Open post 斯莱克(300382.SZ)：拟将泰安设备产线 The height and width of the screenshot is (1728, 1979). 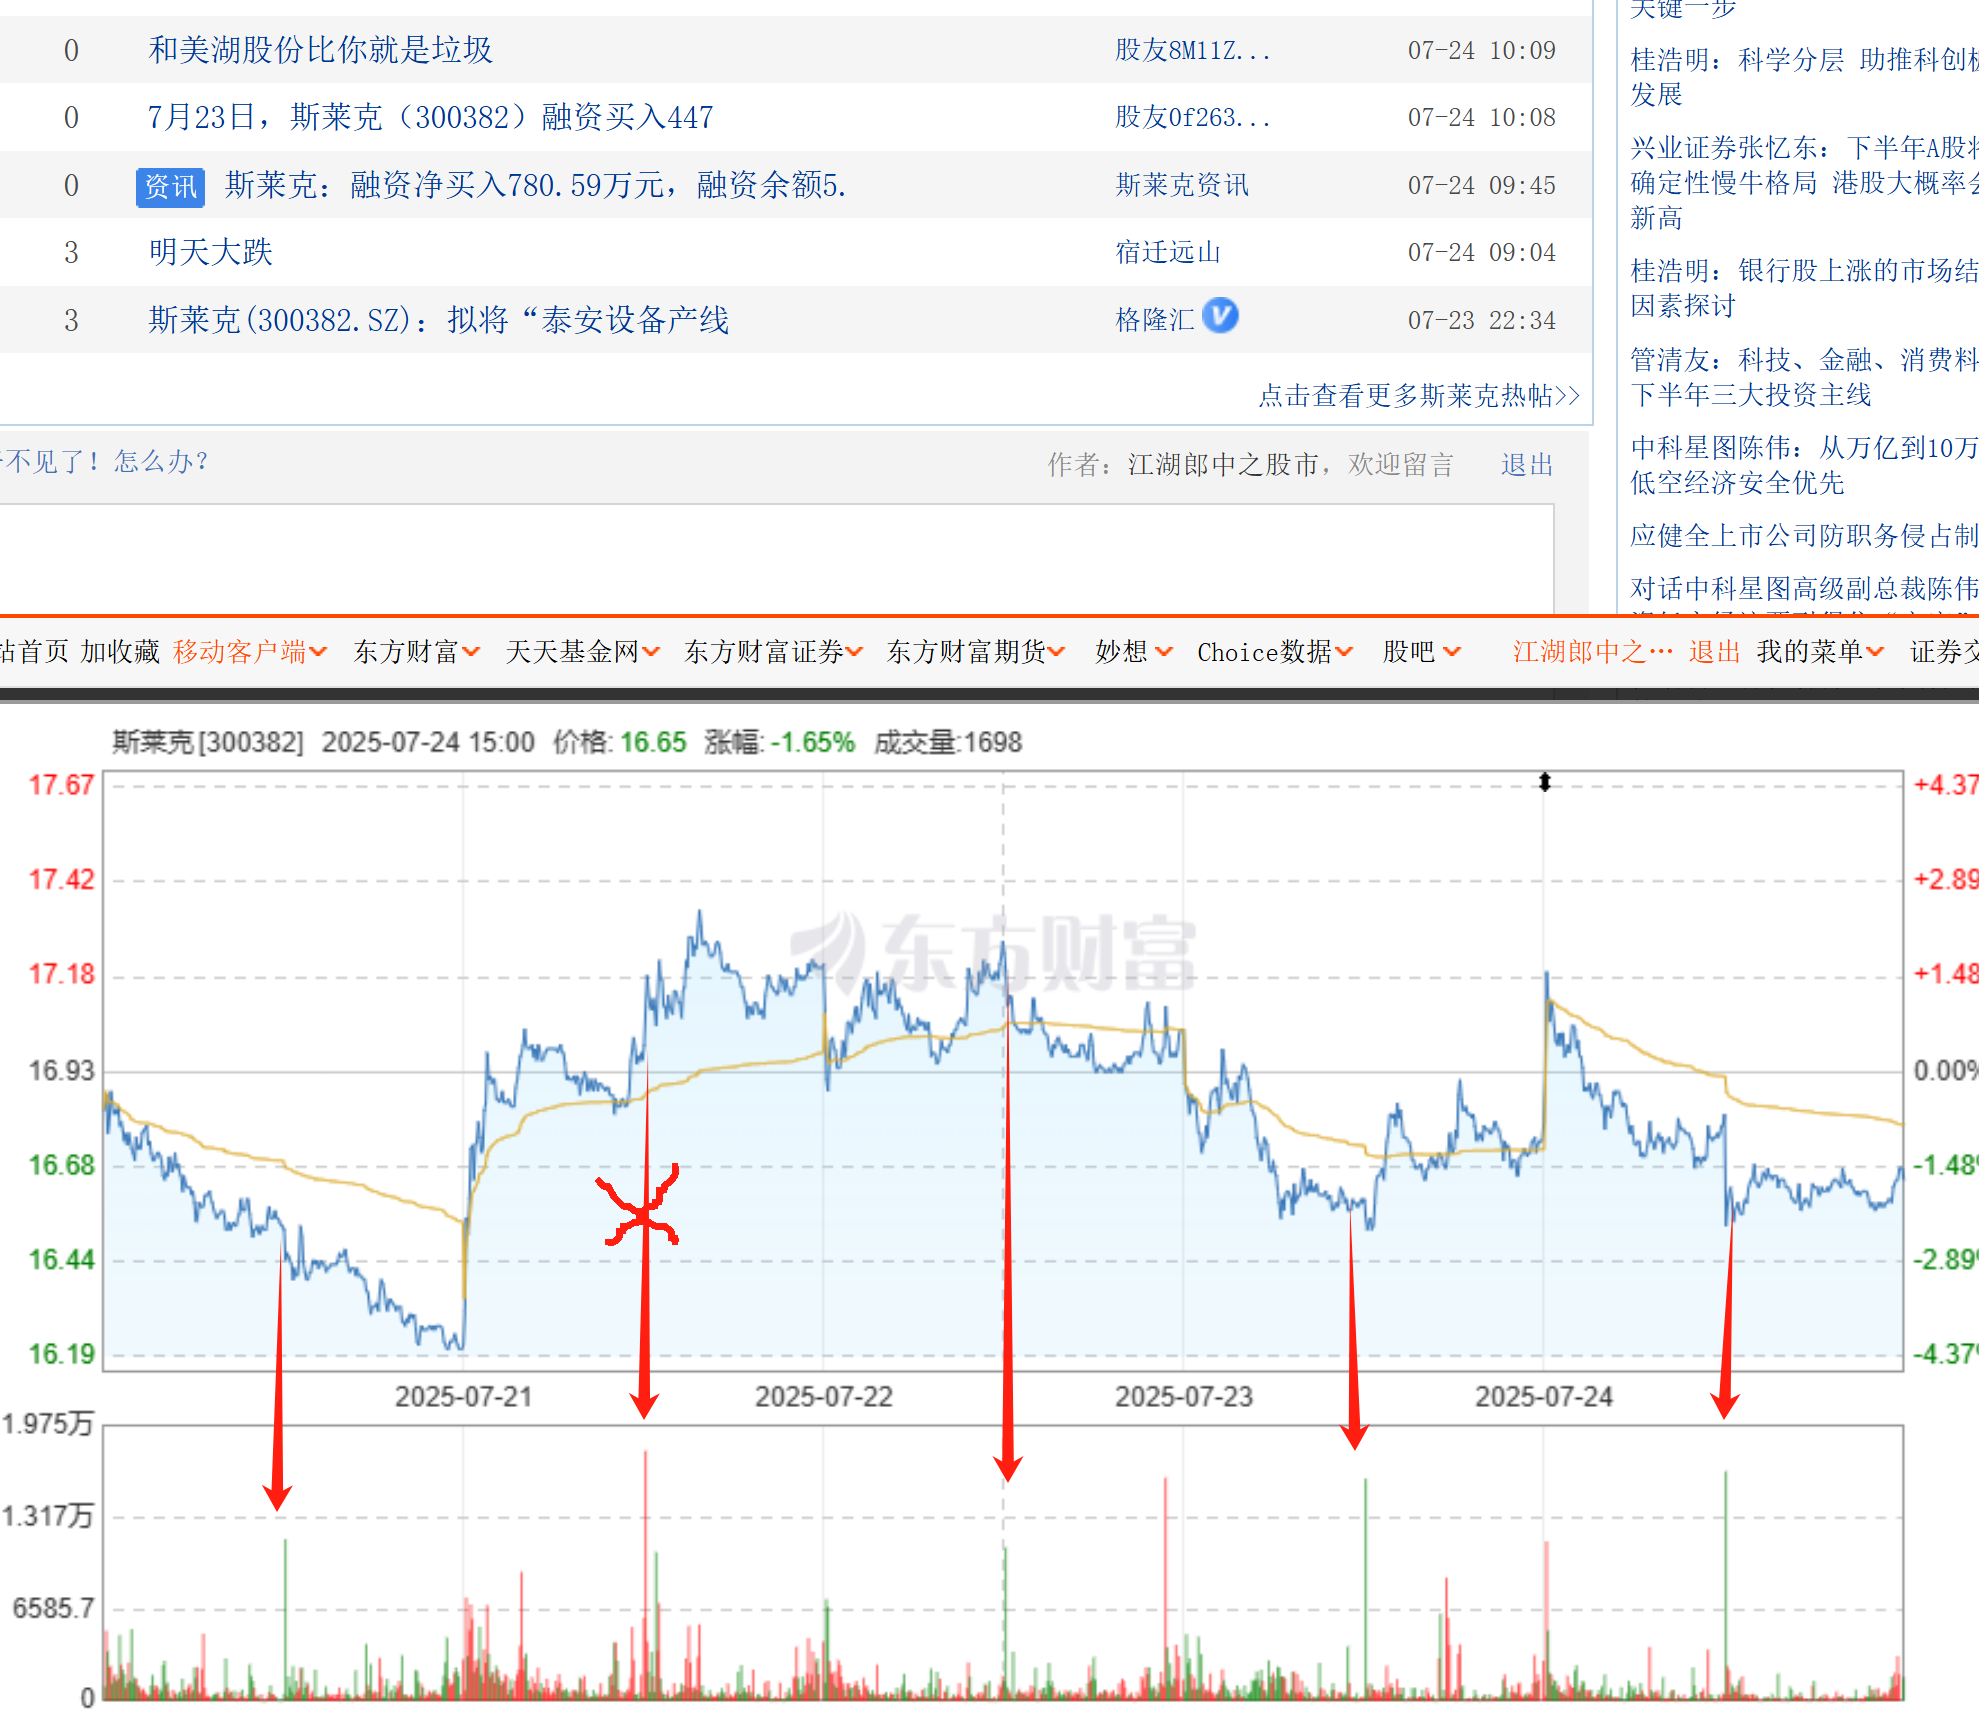coord(438,320)
